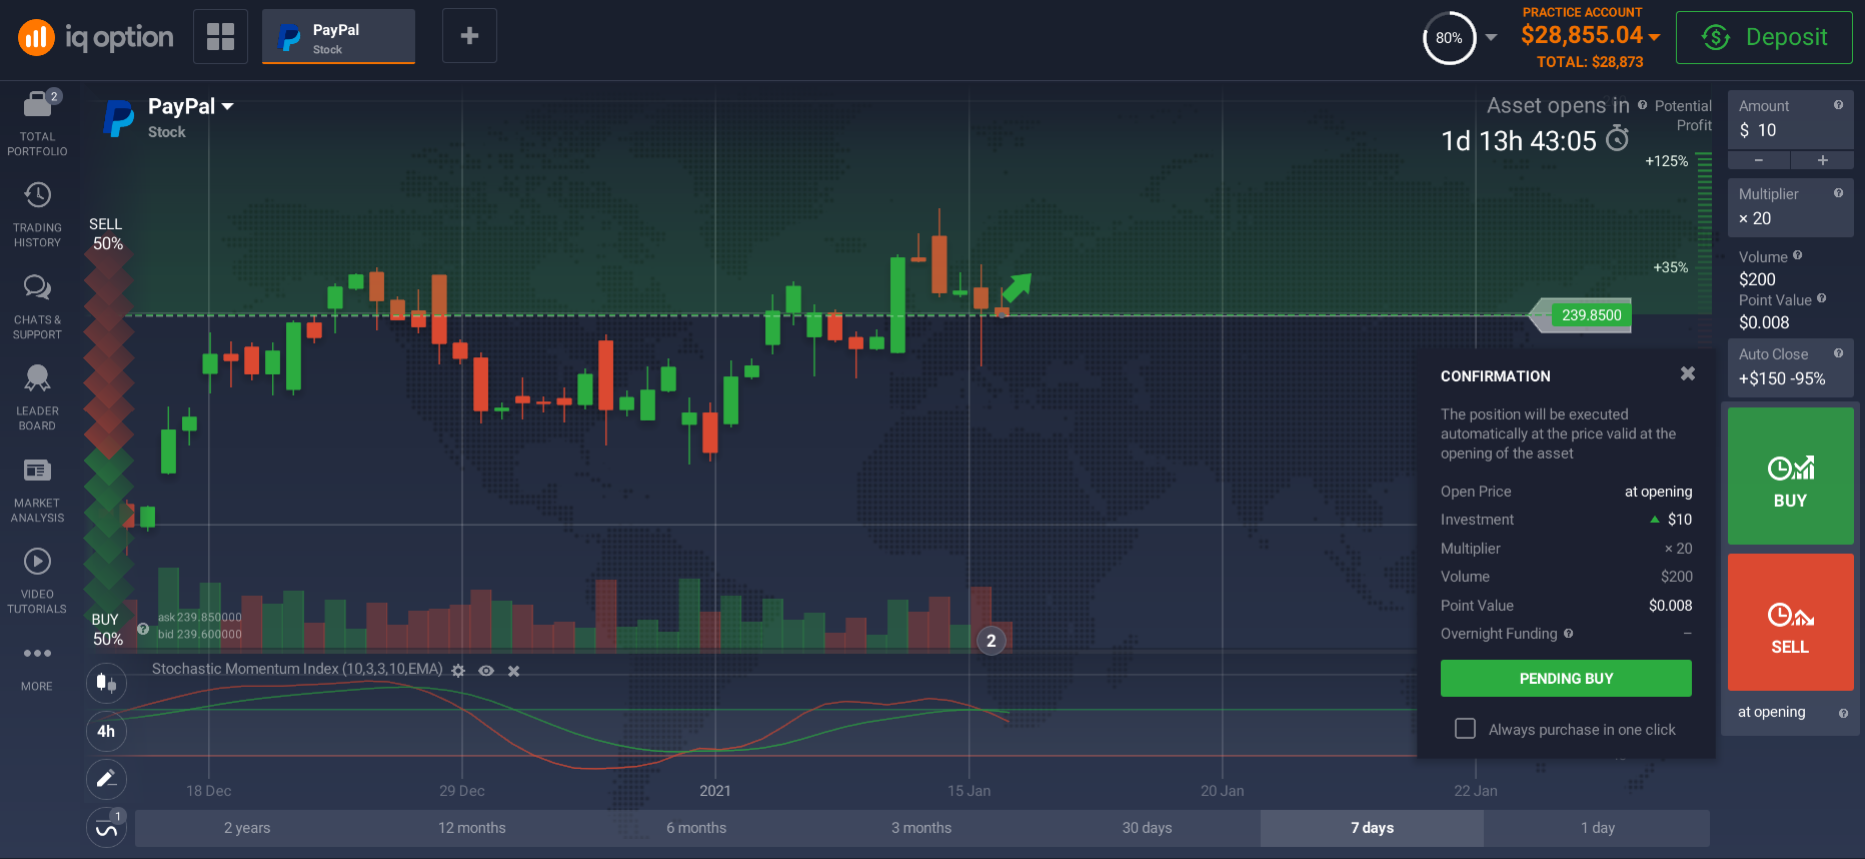Select the 1 day timeframe
1865x859 pixels.
click(x=1597, y=828)
